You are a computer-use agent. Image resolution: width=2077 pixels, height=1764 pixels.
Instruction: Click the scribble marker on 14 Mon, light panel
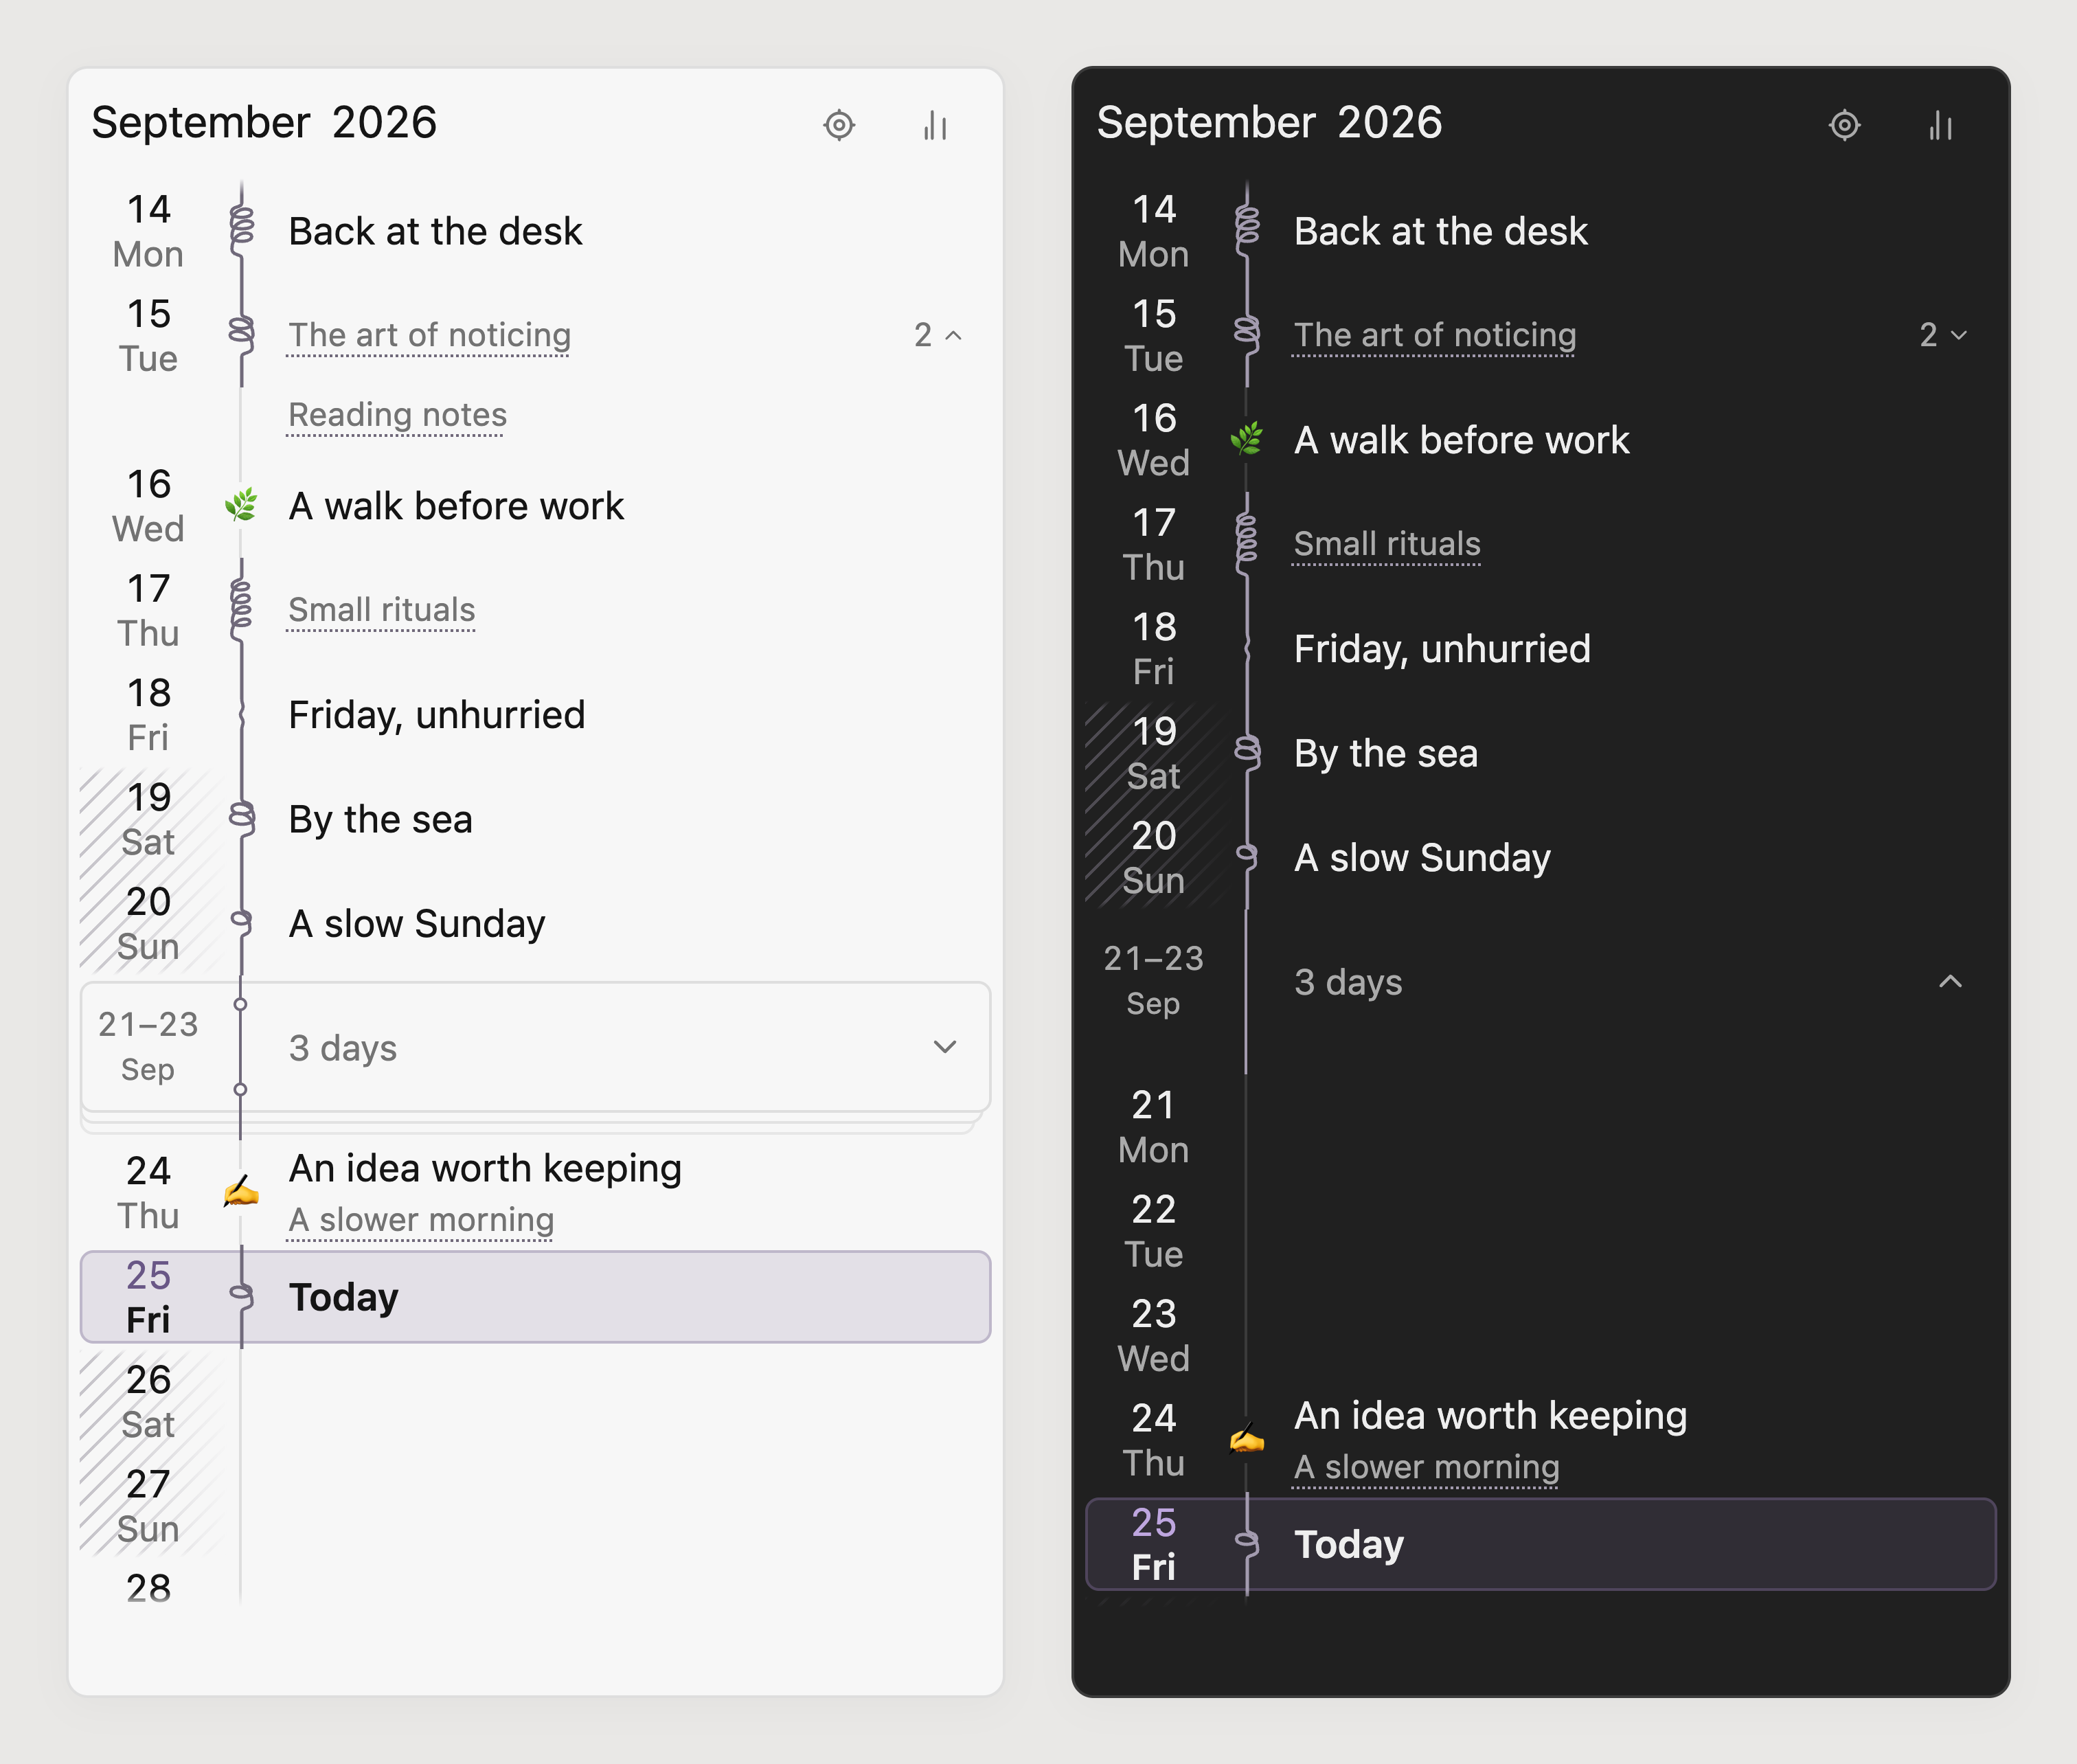(241, 230)
